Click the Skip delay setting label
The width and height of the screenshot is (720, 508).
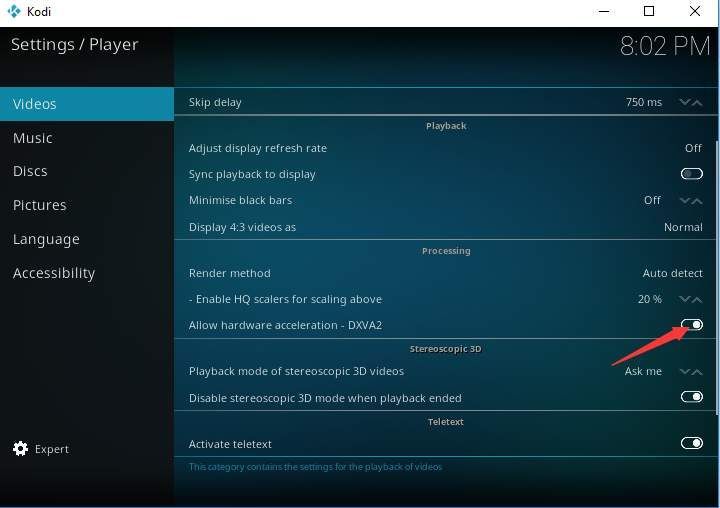[215, 102]
